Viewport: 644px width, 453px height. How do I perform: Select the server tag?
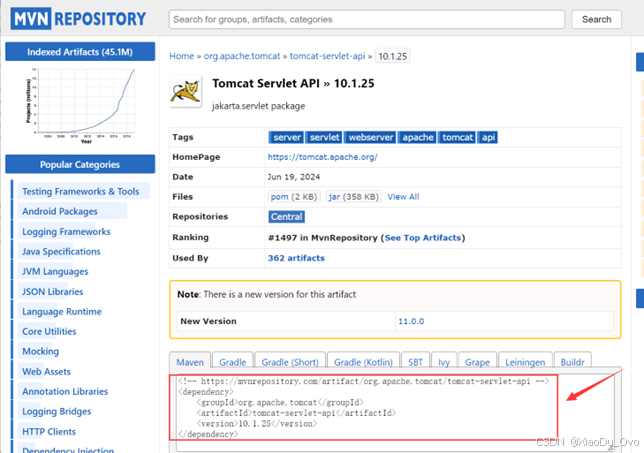286,137
